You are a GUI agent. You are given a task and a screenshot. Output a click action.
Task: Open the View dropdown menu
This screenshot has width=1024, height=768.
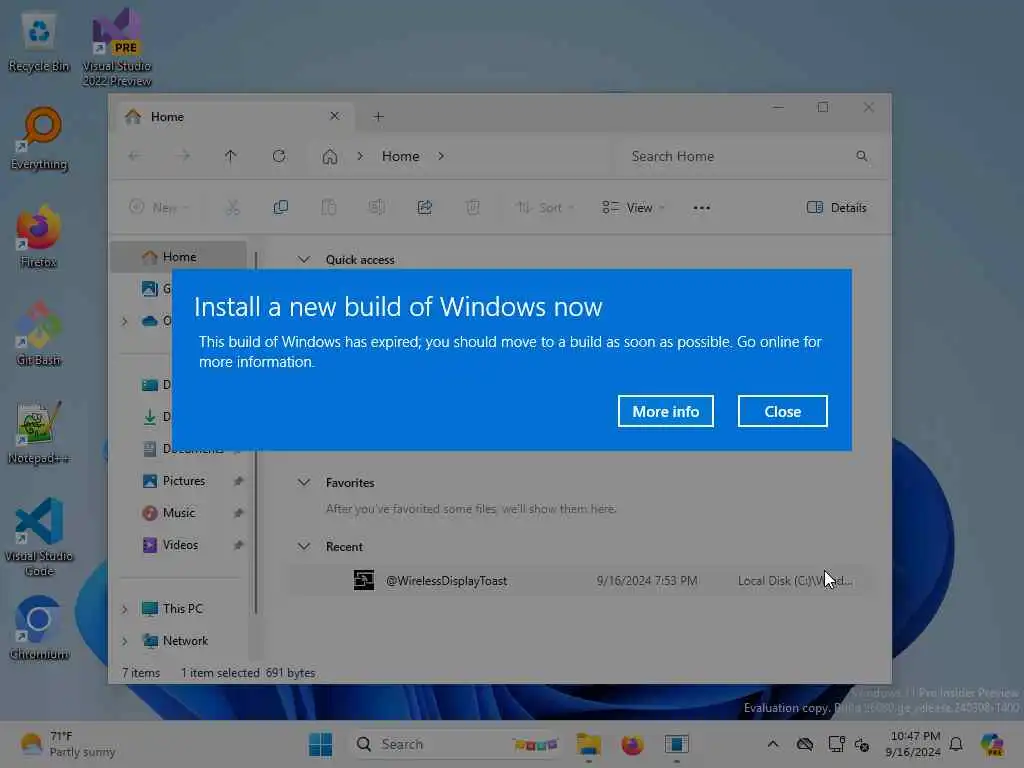click(x=633, y=208)
